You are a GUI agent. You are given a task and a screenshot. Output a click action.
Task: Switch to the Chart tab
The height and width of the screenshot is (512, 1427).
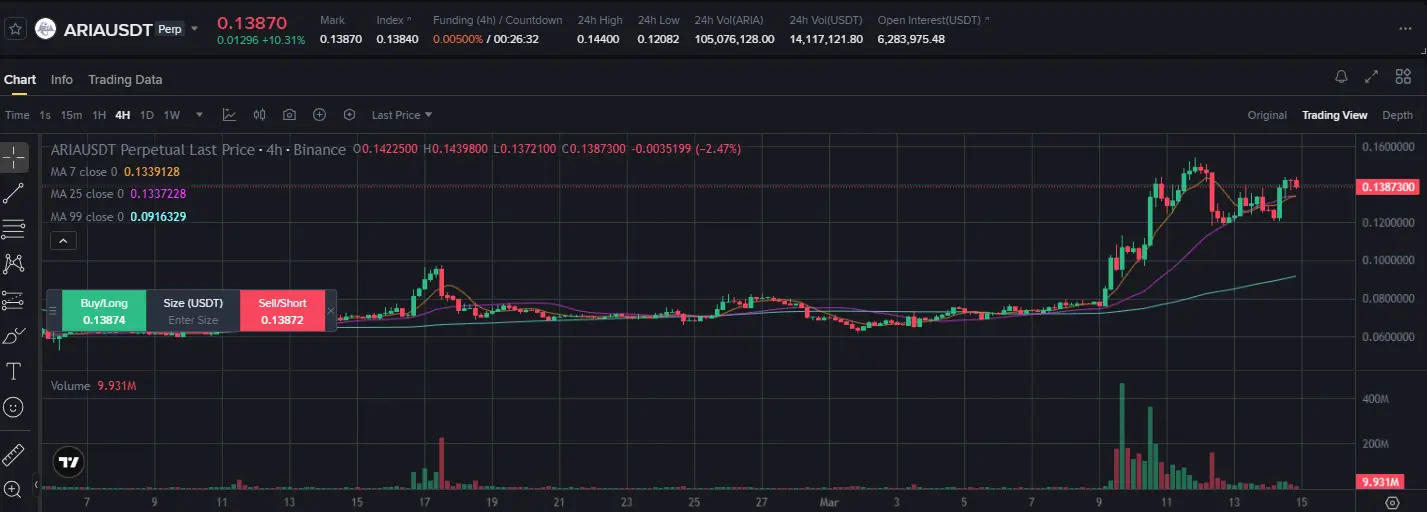point(20,80)
